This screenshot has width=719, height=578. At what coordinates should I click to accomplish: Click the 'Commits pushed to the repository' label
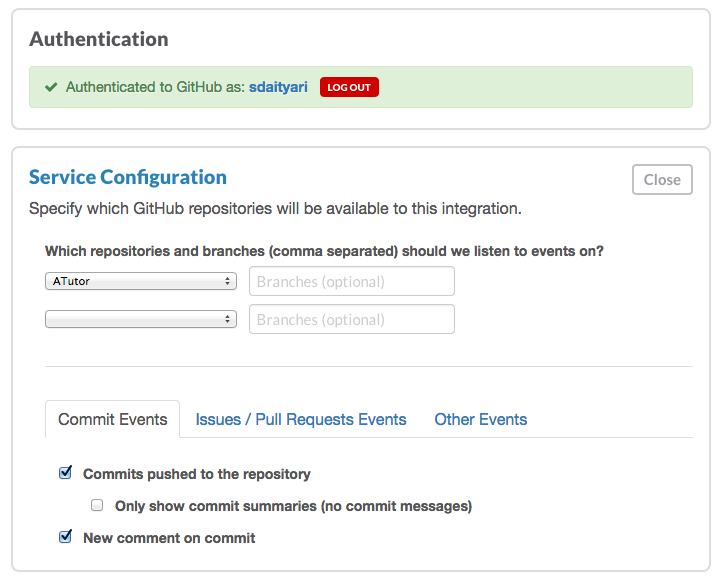(197, 474)
